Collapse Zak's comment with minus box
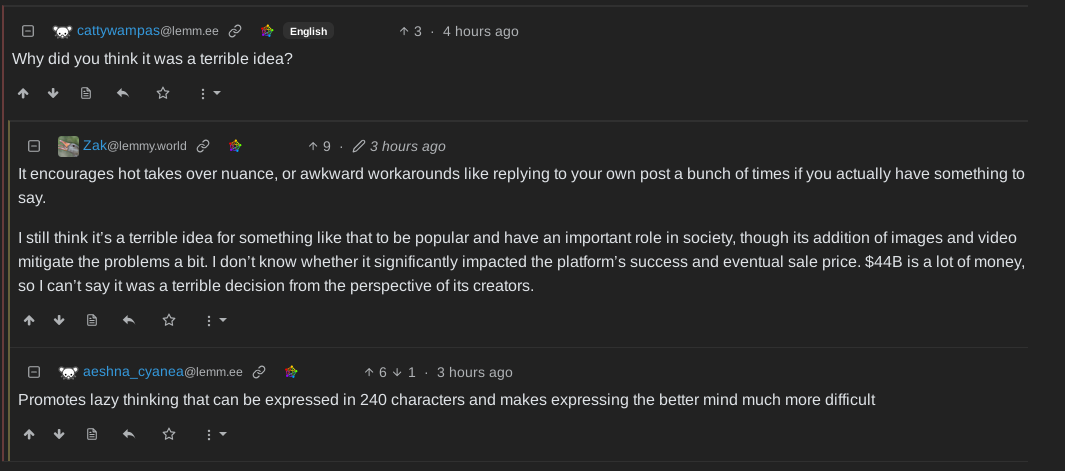1065x471 pixels. tap(34, 145)
